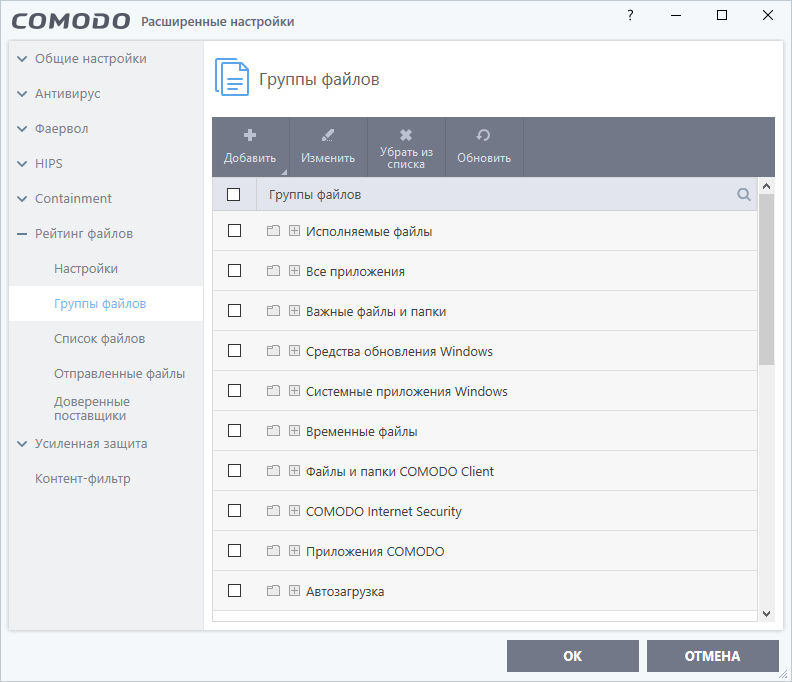Viewport: 792px width, 682px height.
Task: Click folder icon of Автозагрузка
Action: coord(273,591)
